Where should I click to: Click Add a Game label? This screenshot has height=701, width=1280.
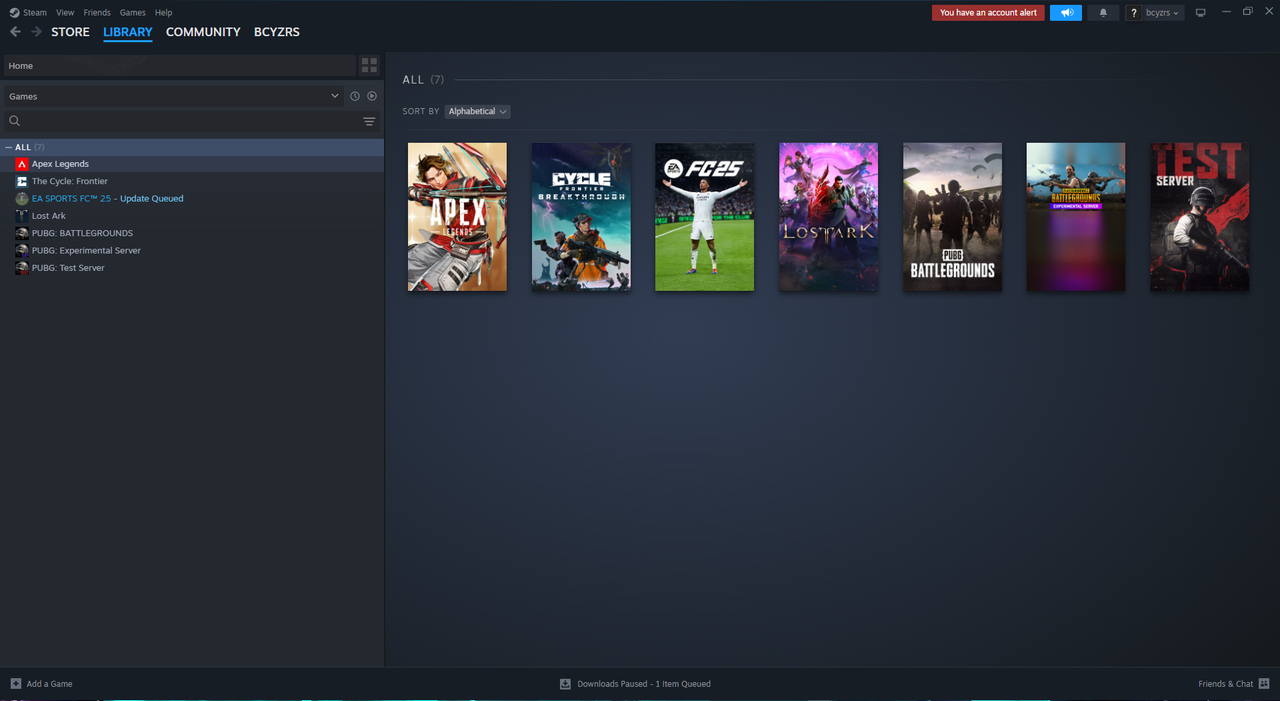49,684
